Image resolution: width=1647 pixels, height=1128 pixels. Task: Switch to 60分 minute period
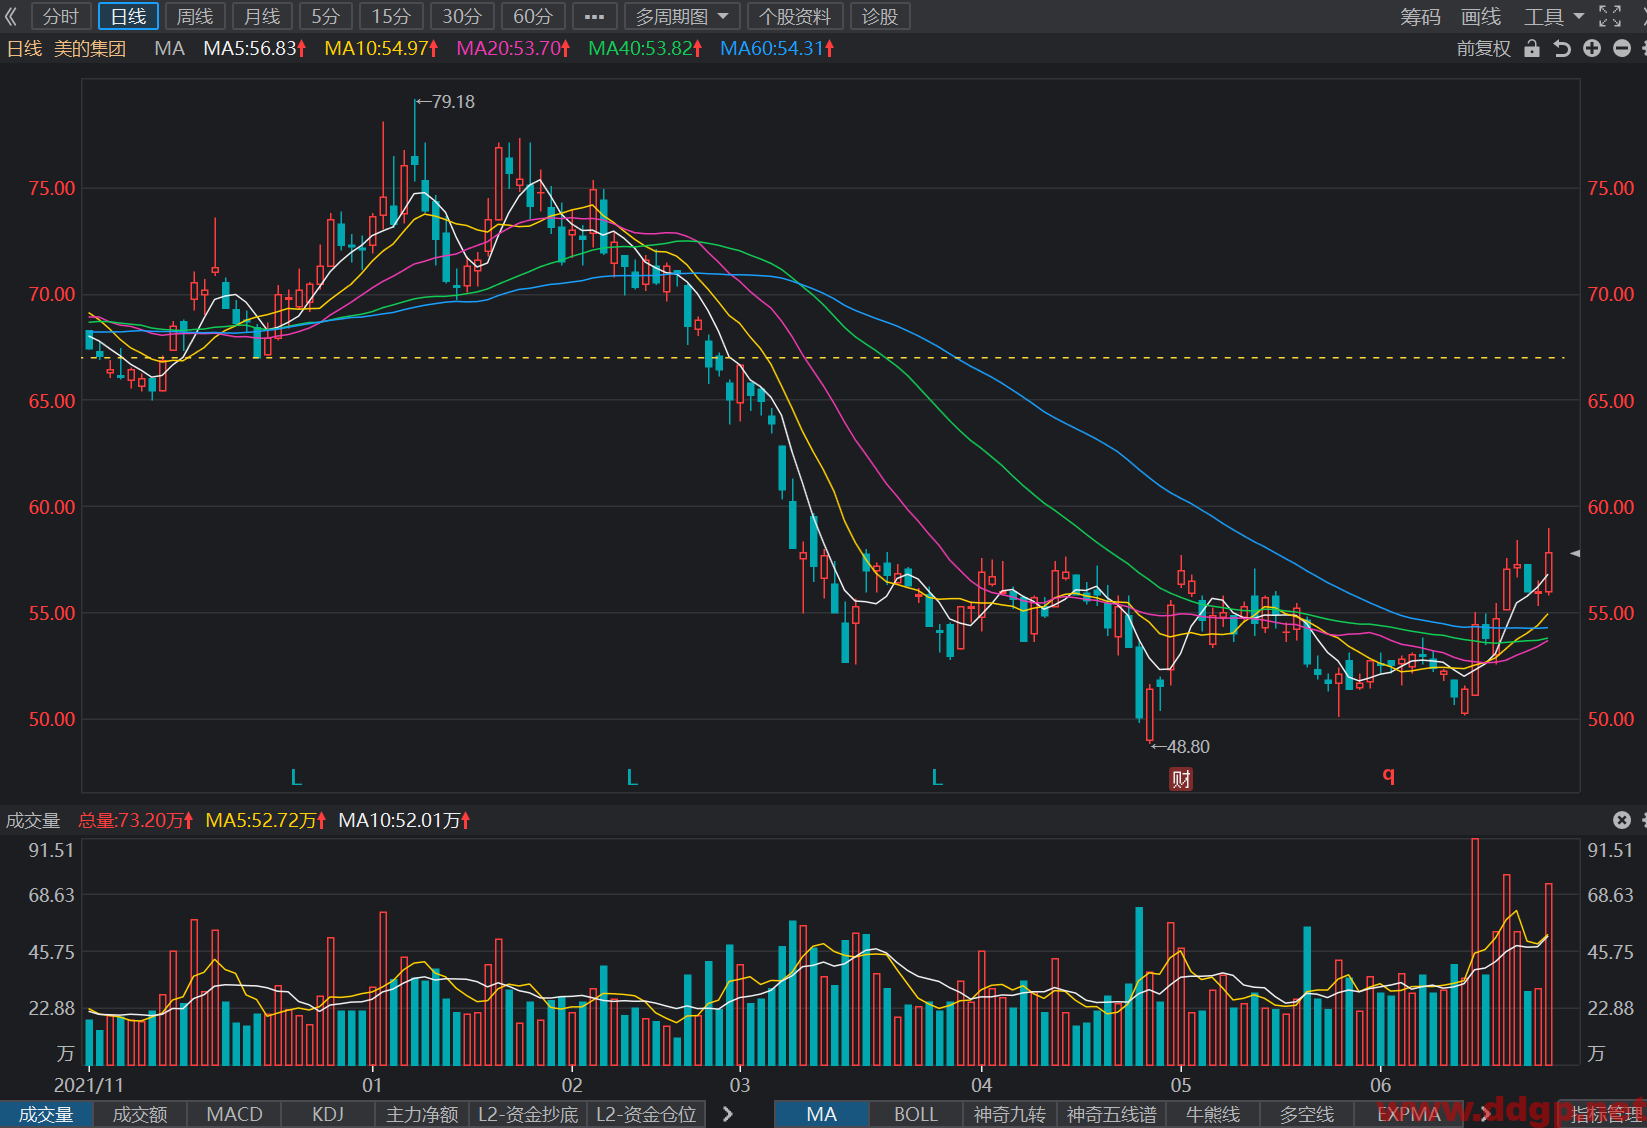tap(533, 16)
